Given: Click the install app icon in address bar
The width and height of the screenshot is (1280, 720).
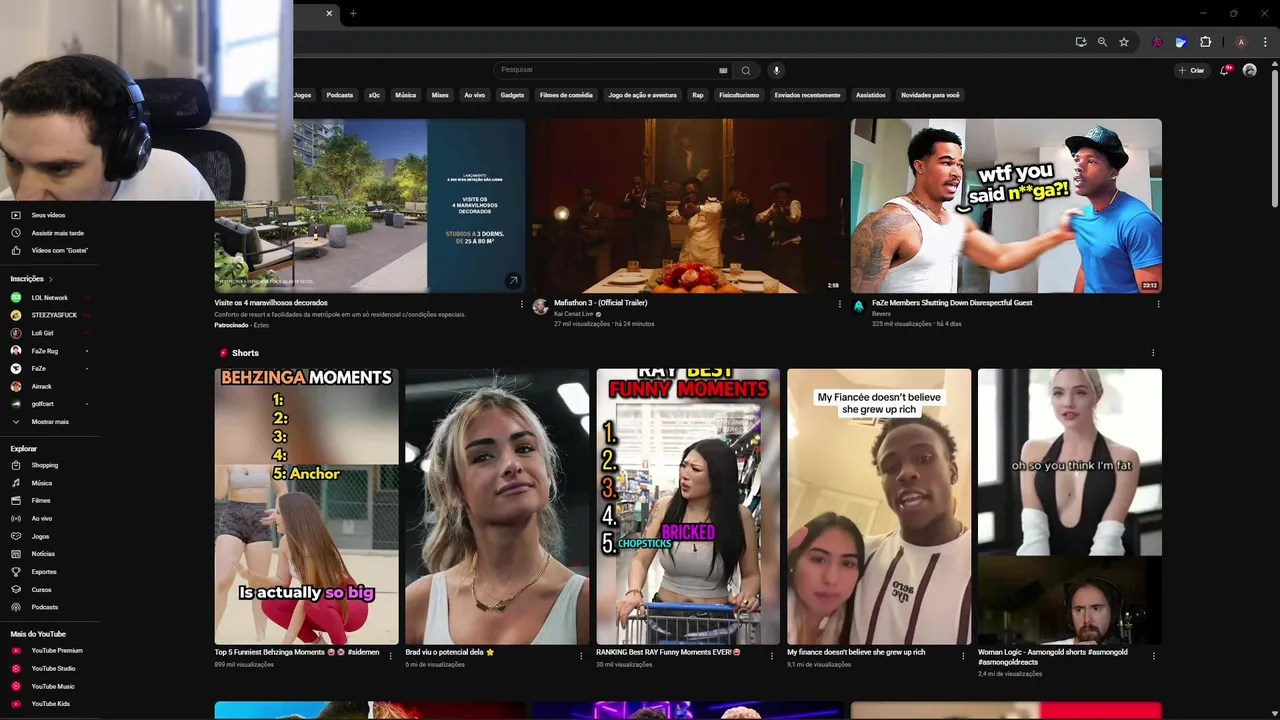Looking at the screenshot, I should [1081, 42].
